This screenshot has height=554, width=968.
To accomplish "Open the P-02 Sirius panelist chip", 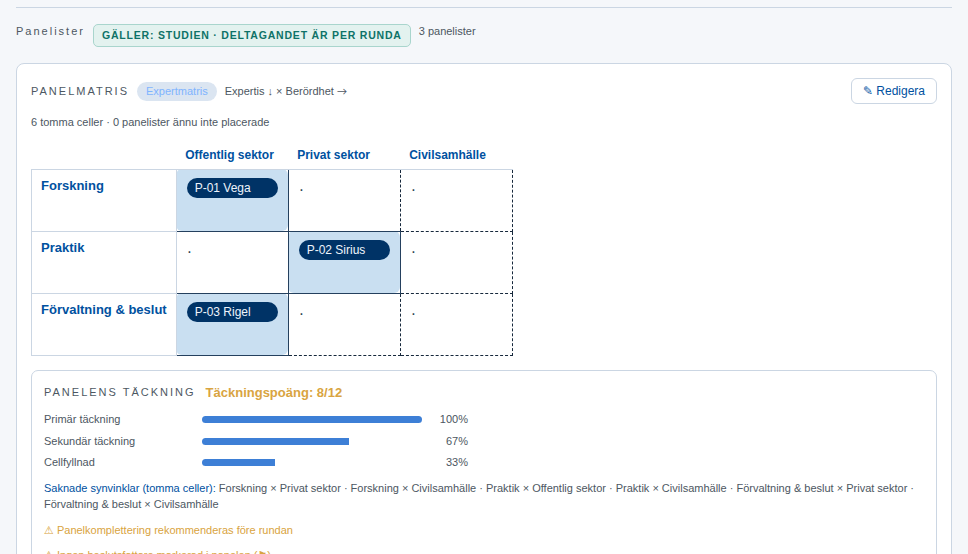I will point(344,250).
